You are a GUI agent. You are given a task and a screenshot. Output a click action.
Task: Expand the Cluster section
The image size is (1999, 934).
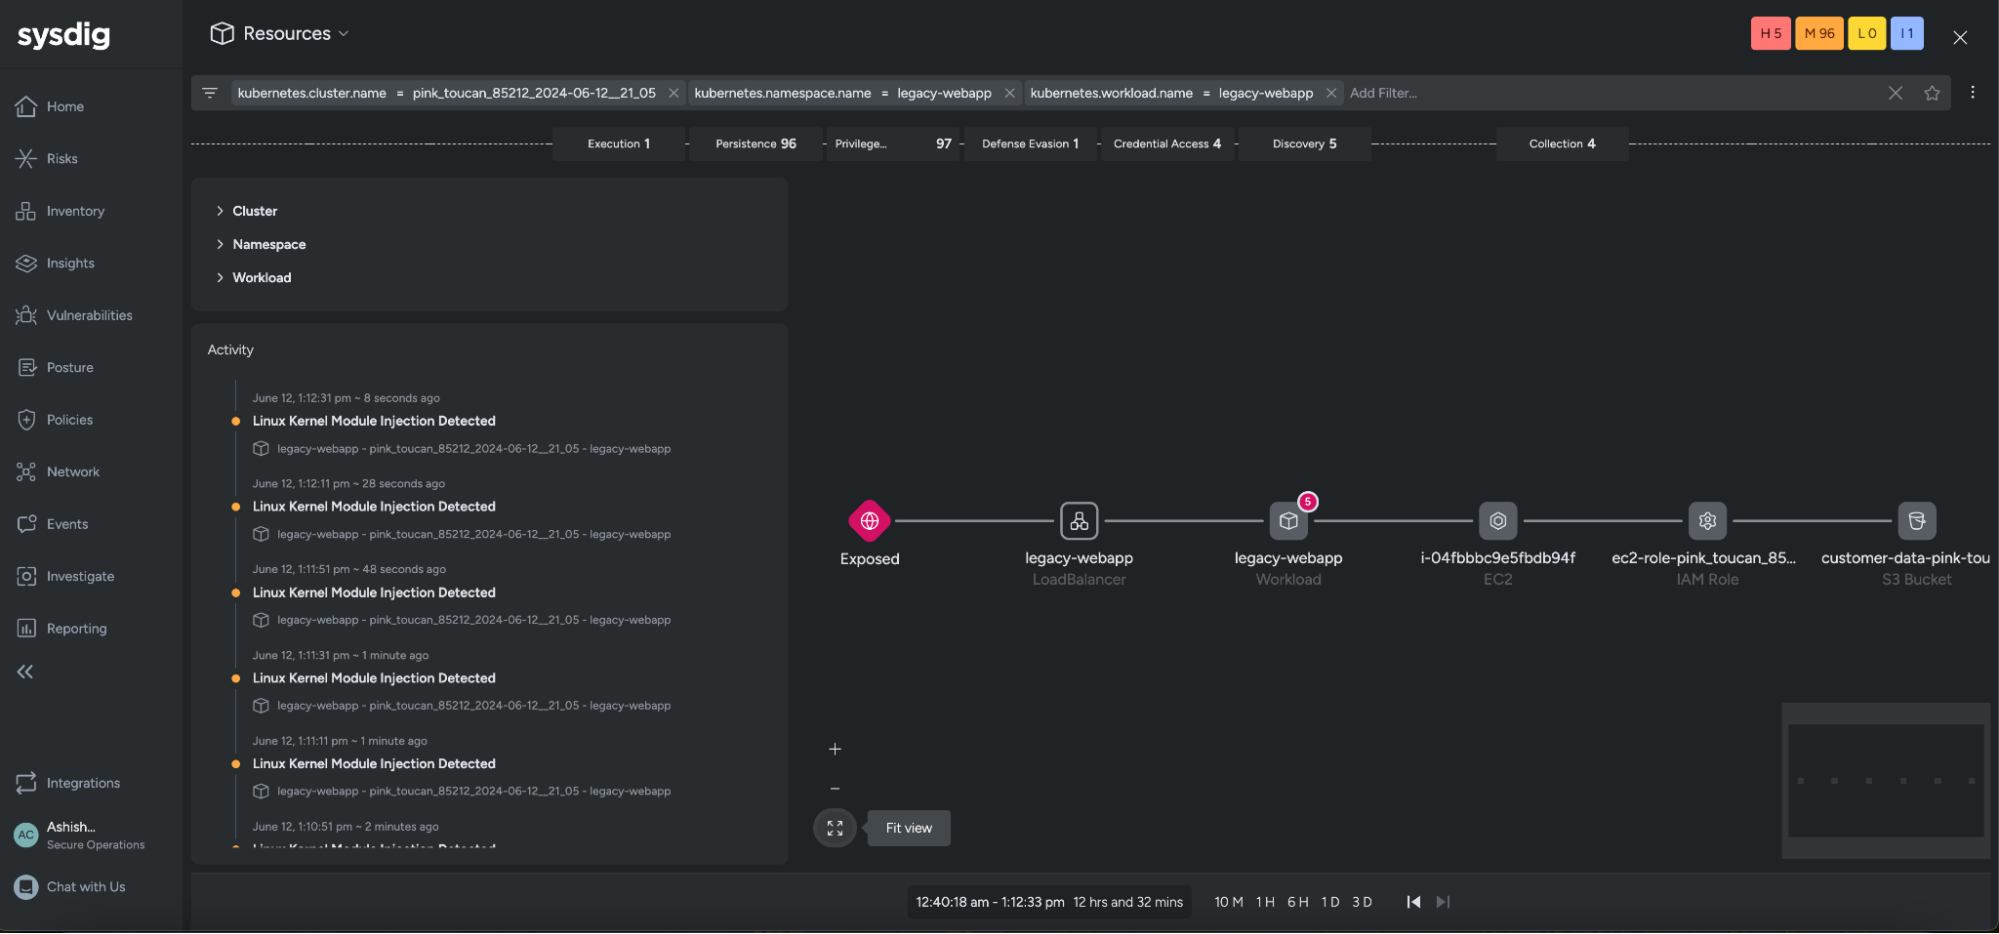click(x=246, y=211)
